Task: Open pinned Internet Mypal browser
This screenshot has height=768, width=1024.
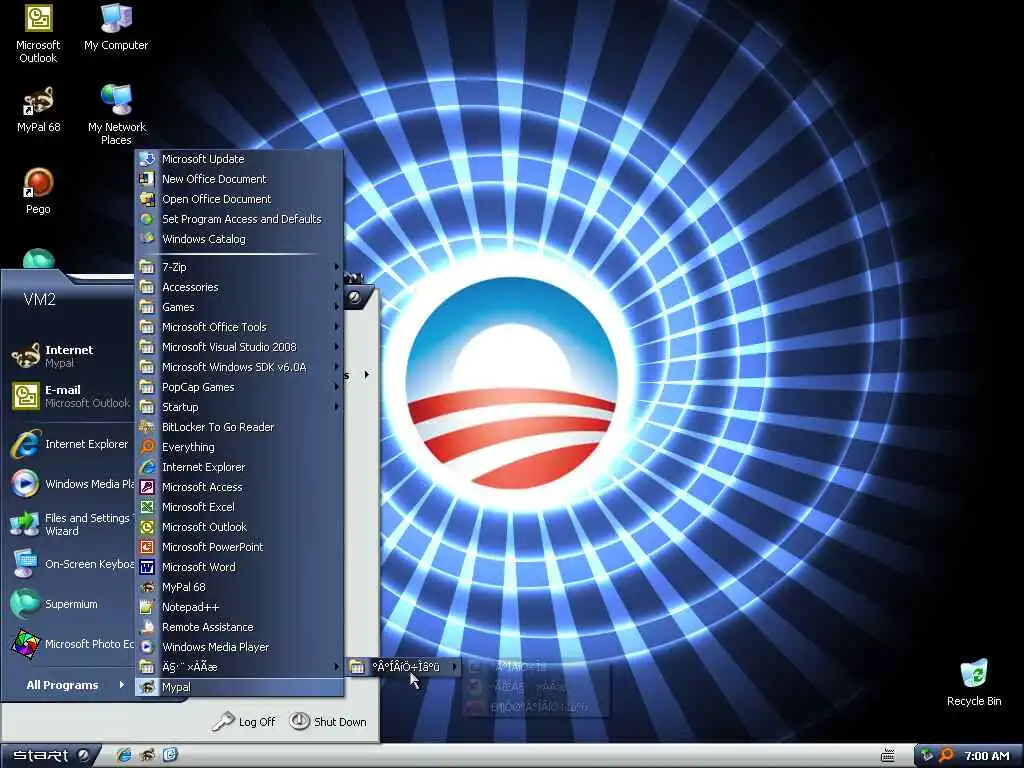Action: point(71,356)
